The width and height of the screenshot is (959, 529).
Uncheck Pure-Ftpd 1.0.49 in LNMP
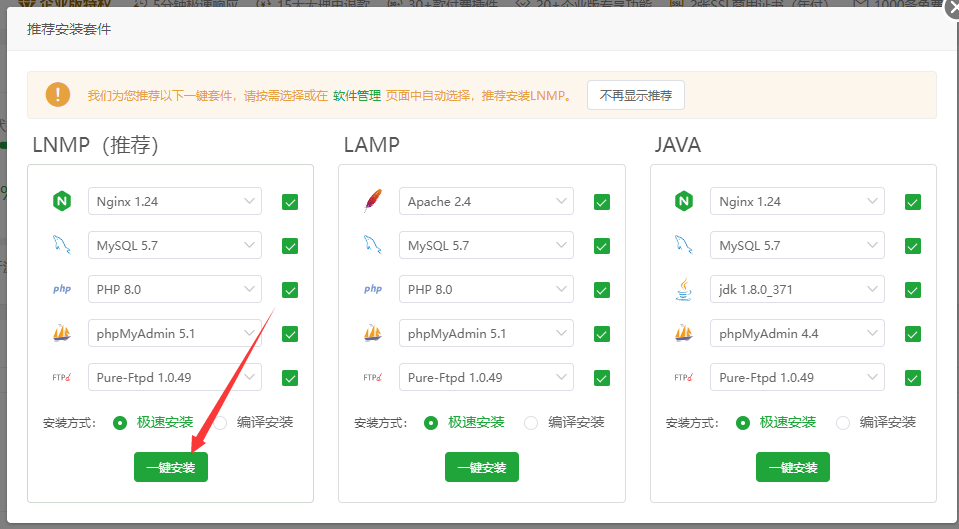coord(290,378)
